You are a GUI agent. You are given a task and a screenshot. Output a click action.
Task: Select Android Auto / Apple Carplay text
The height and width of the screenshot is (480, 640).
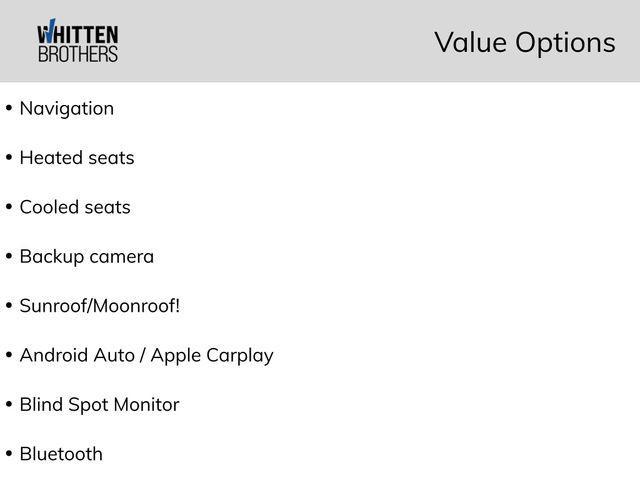(x=146, y=356)
